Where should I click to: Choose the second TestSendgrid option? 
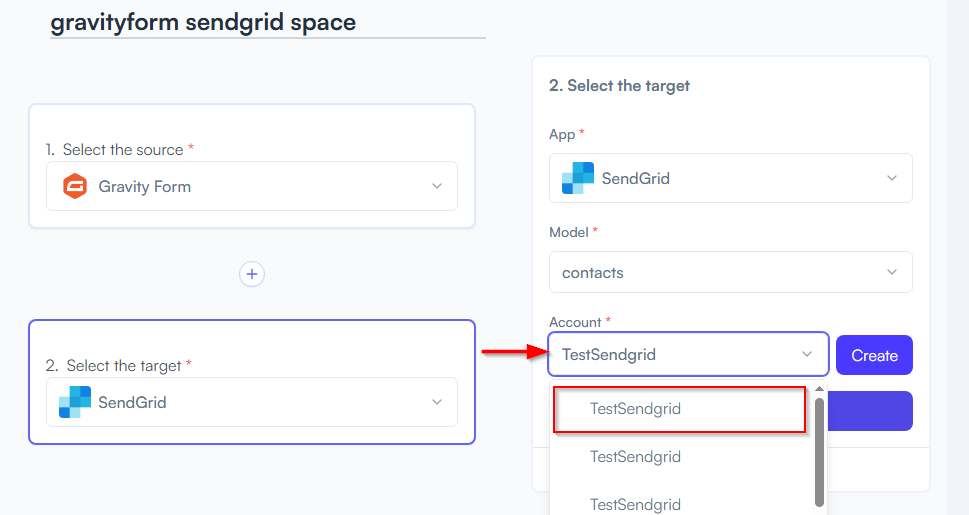tap(635, 457)
